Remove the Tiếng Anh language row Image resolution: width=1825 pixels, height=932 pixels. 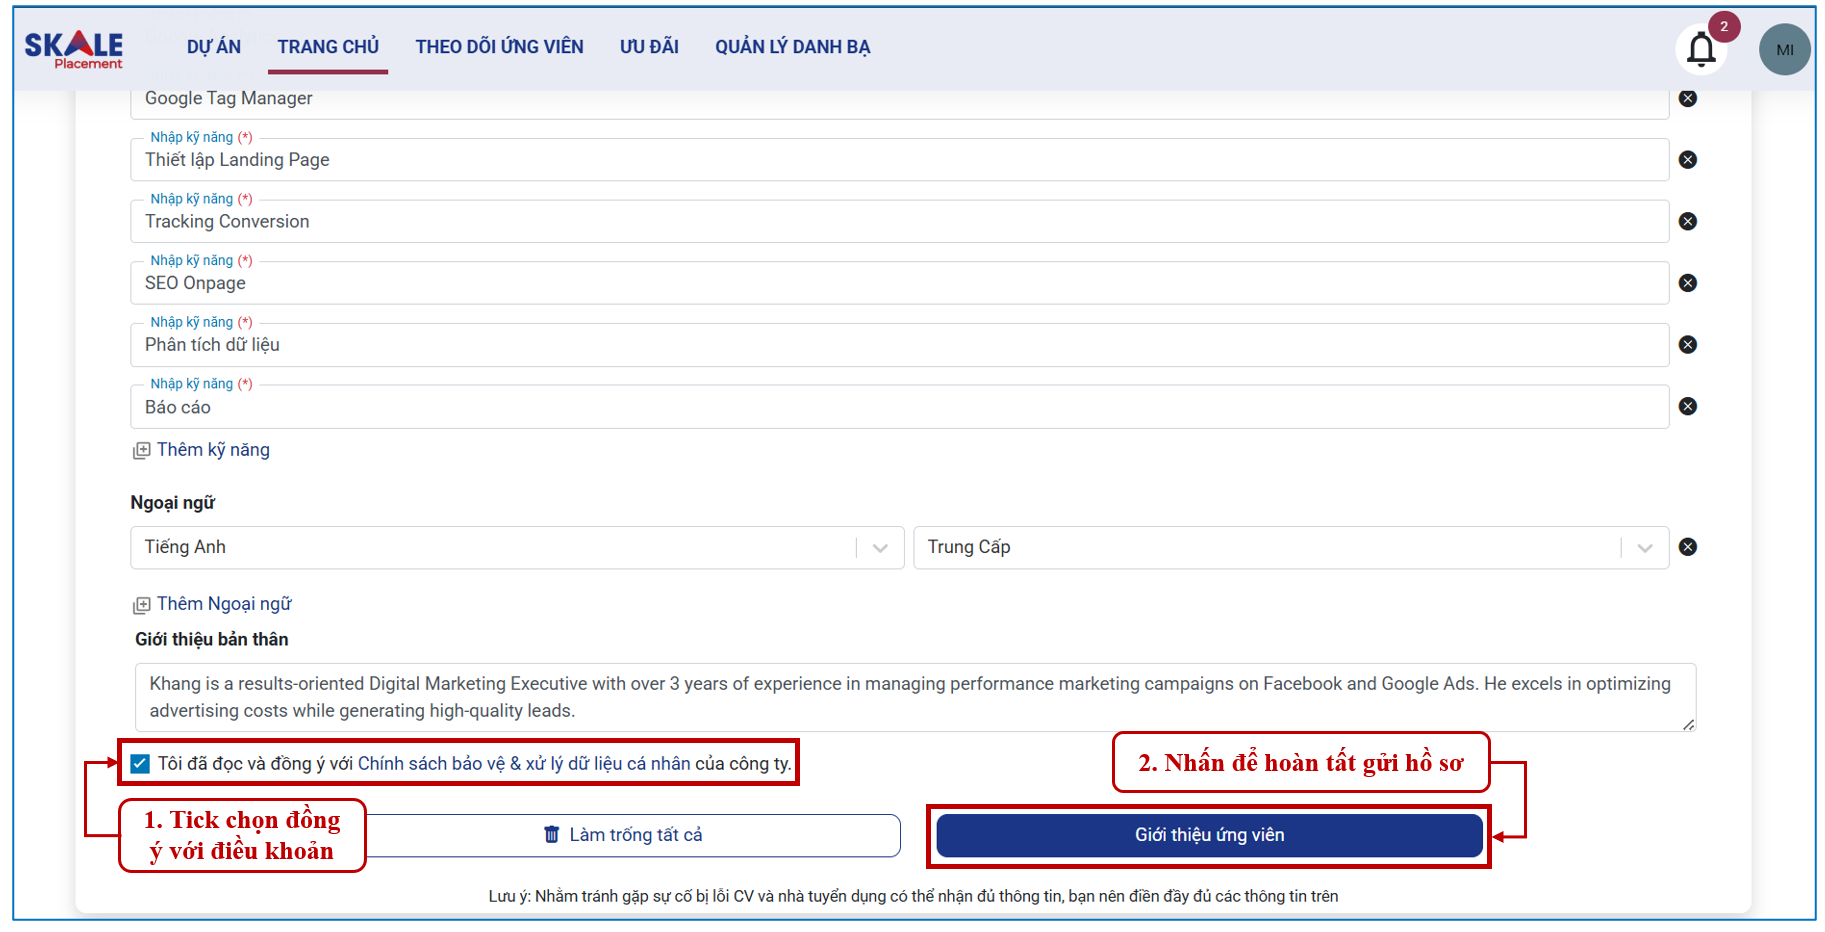tap(1688, 547)
